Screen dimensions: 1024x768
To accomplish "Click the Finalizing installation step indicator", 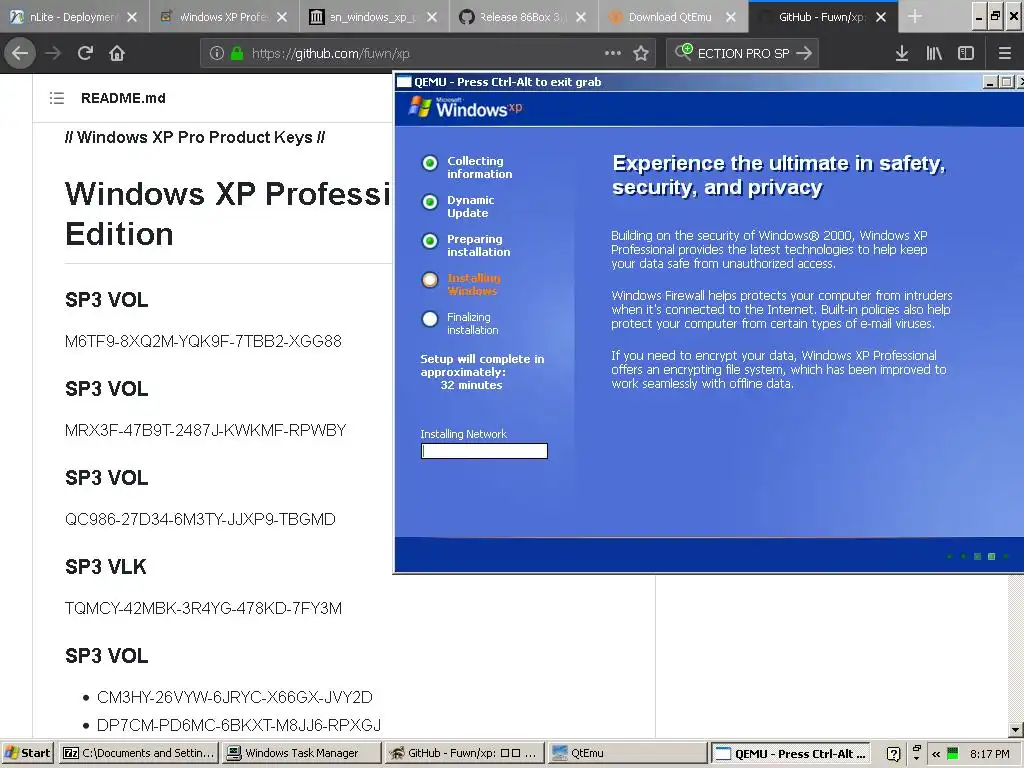I will [x=430, y=319].
